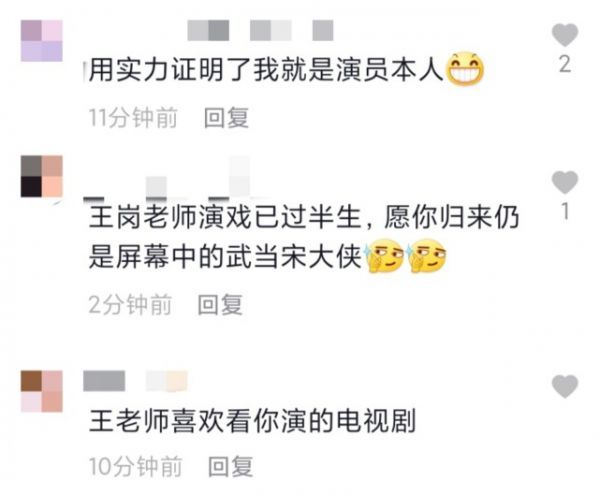Open the dark and peach avatar profile
This screenshot has width=600, height=496.
(42, 176)
